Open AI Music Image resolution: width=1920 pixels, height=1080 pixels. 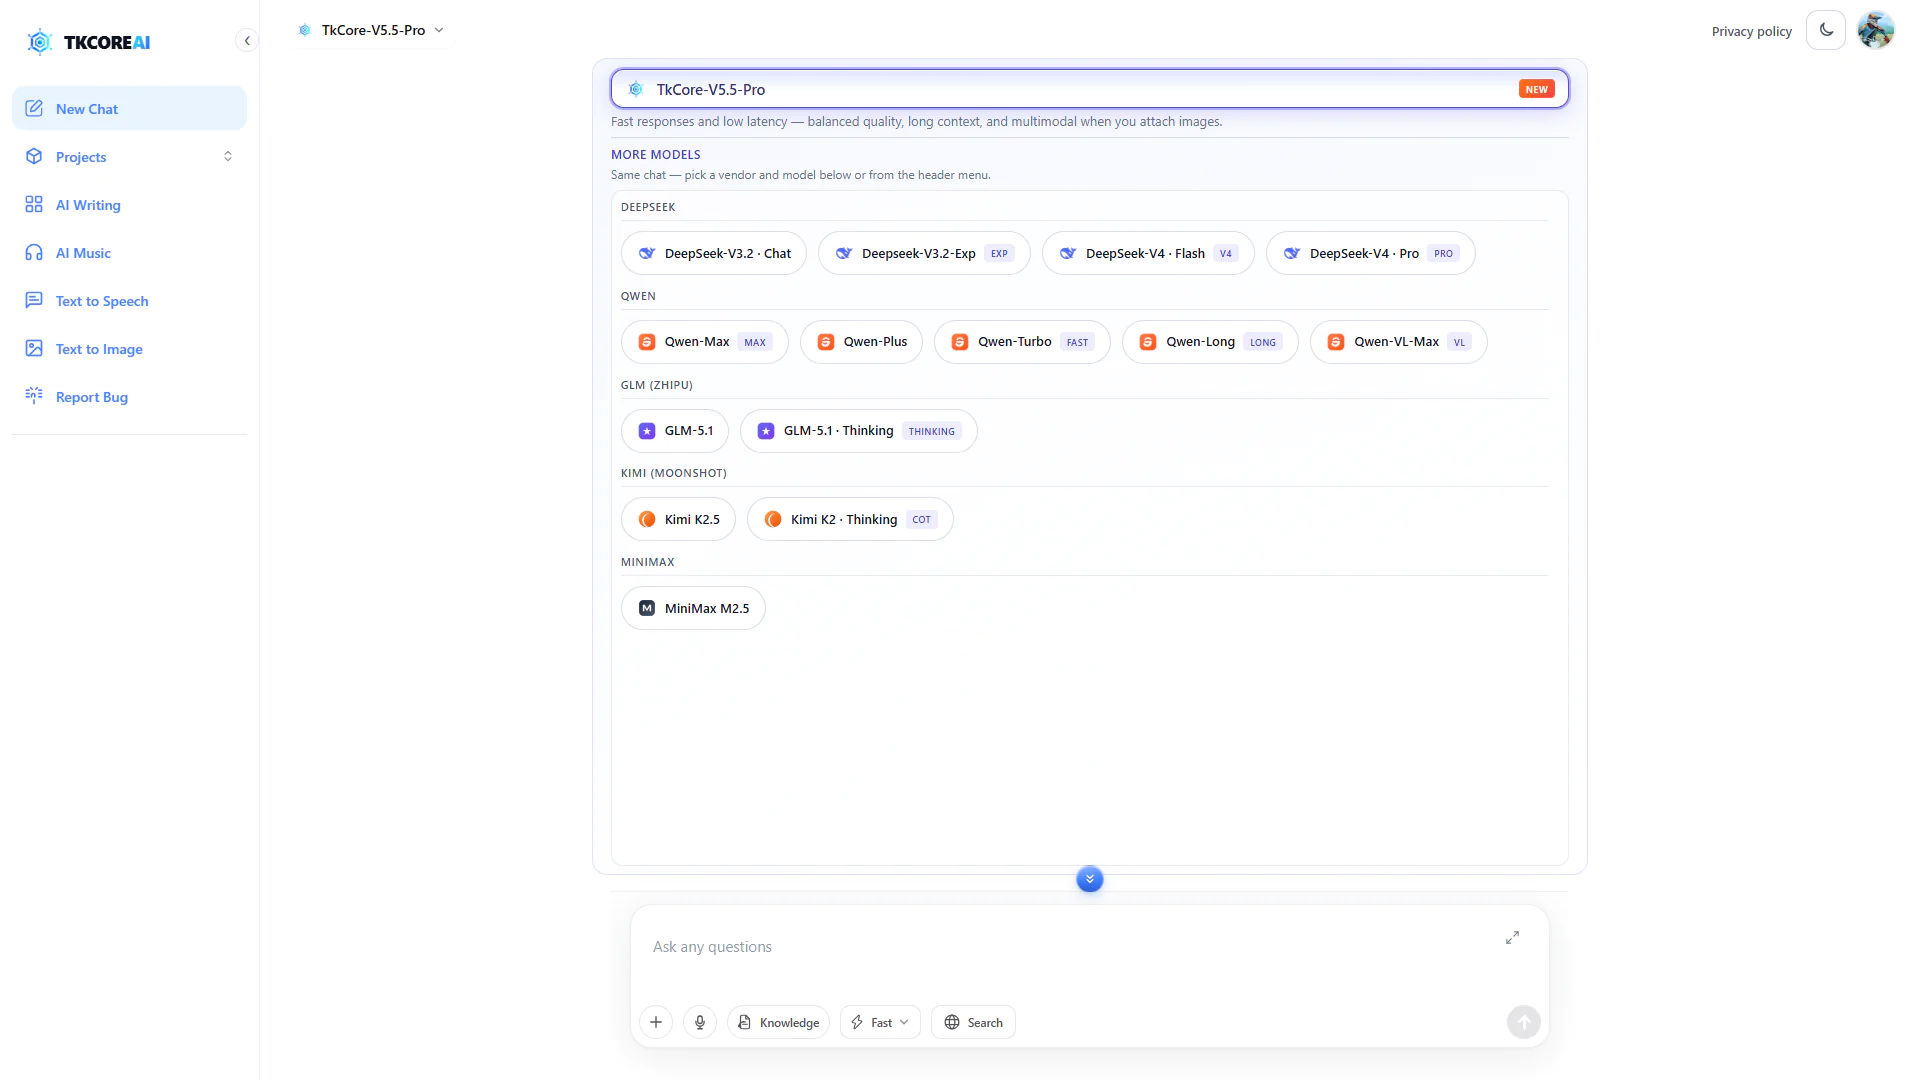click(129, 253)
